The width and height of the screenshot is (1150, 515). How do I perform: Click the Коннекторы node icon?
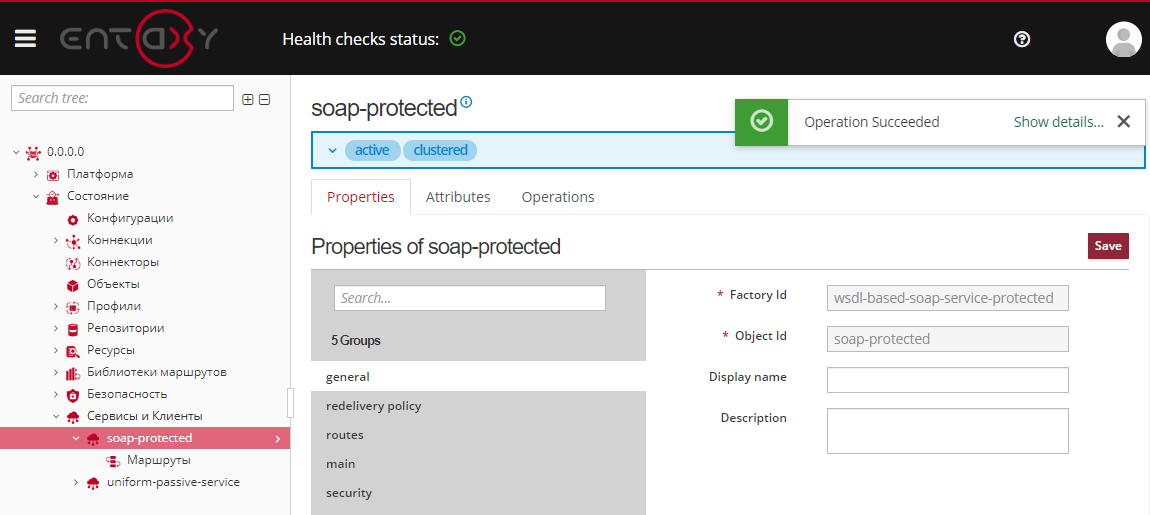73,263
